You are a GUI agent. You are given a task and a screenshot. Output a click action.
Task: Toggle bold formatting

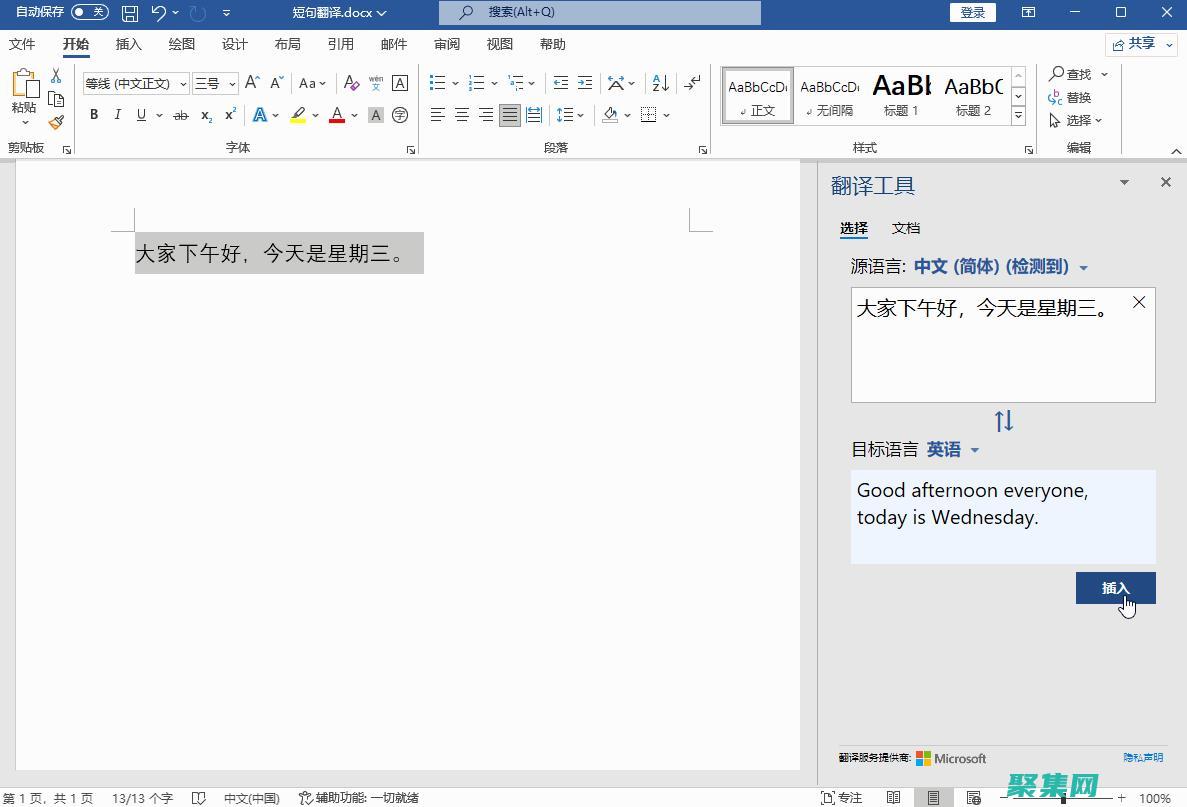tap(94, 116)
